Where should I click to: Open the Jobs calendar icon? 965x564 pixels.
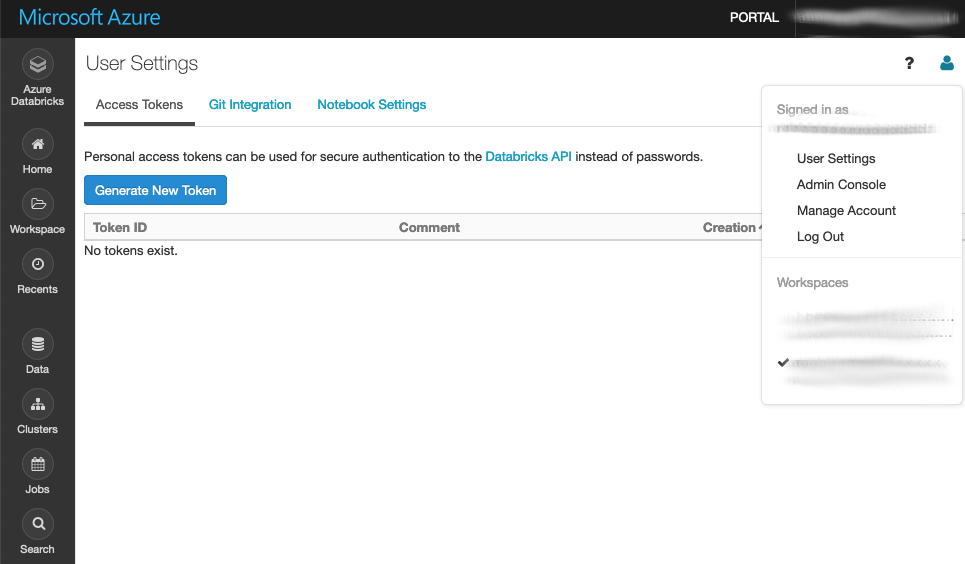point(38,464)
